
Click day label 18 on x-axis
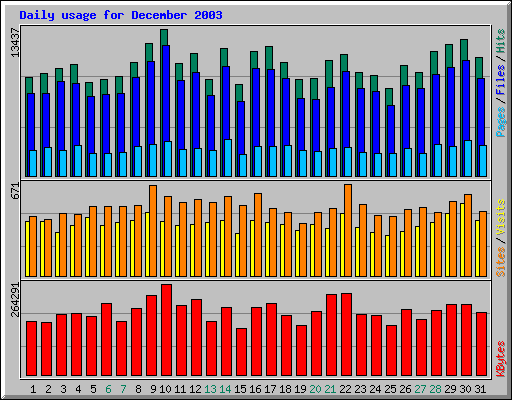(285, 389)
